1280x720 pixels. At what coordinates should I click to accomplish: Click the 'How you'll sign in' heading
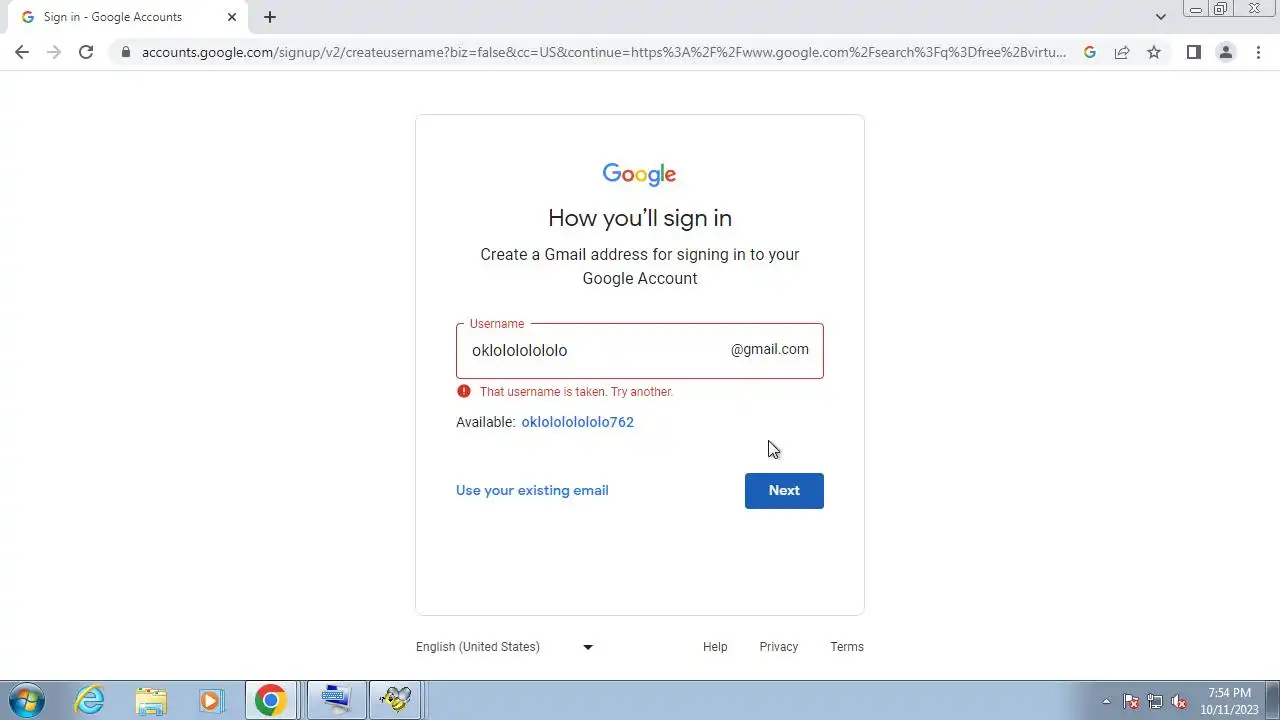(640, 218)
